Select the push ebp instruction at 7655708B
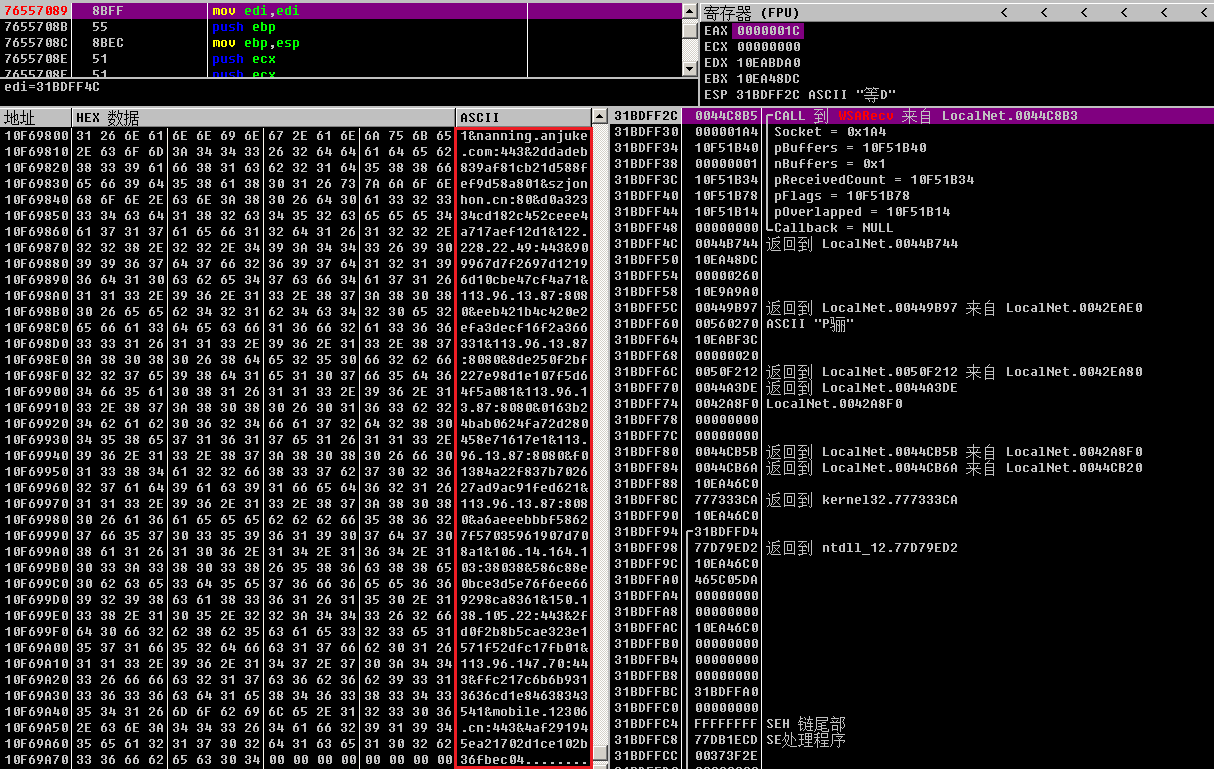Image resolution: width=1214 pixels, height=769 pixels. (x=340, y=27)
